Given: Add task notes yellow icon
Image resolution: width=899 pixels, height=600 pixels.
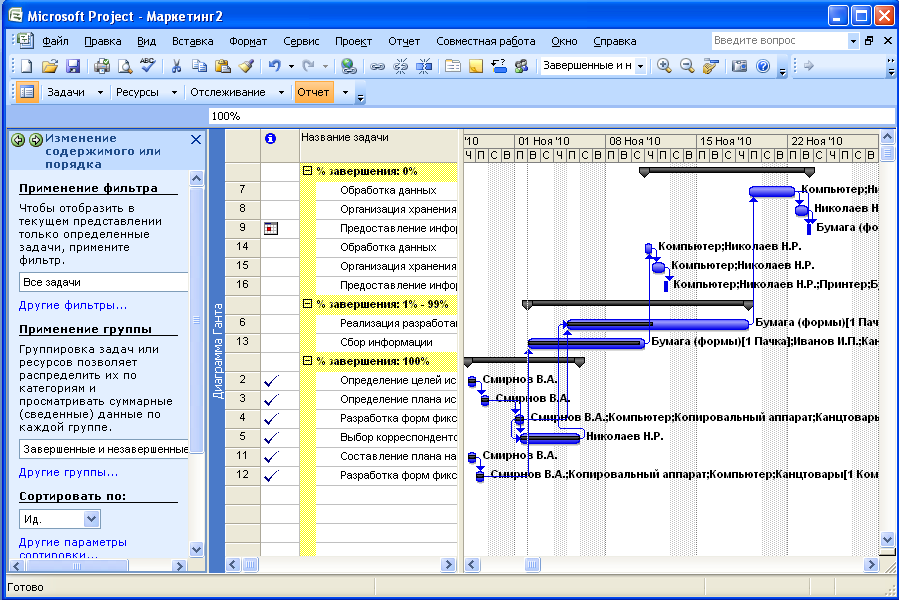Looking at the screenshot, I should tap(475, 66).
